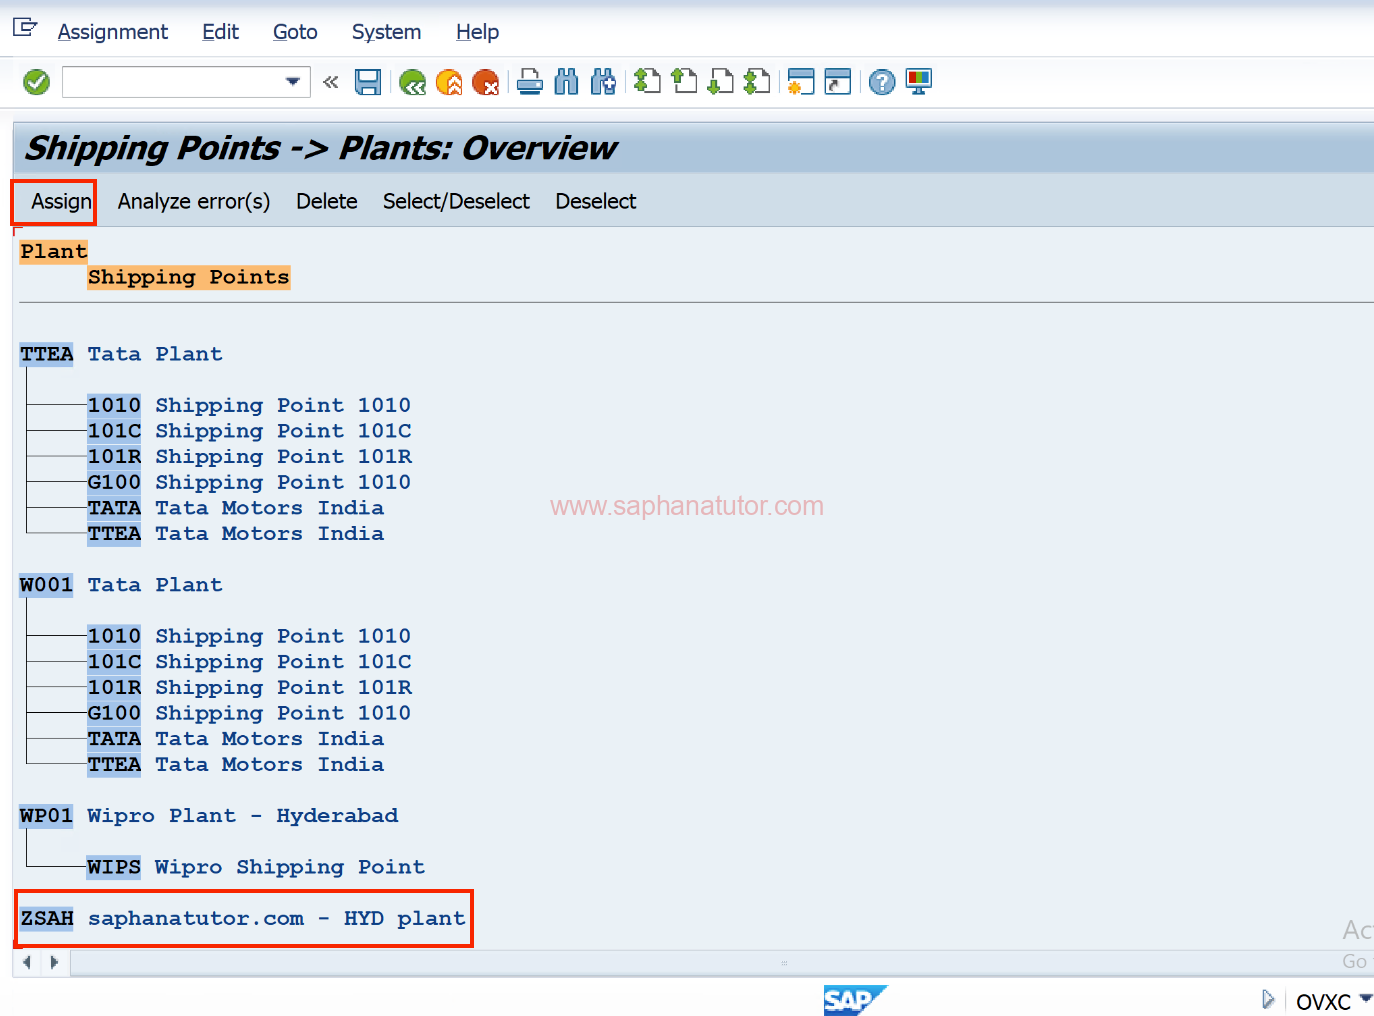Image resolution: width=1374 pixels, height=1016 pixels.
Task: Select plant WP01 Wipro Plant - Hyderabad
Action: pyautogui.click(x=209, y=816)
